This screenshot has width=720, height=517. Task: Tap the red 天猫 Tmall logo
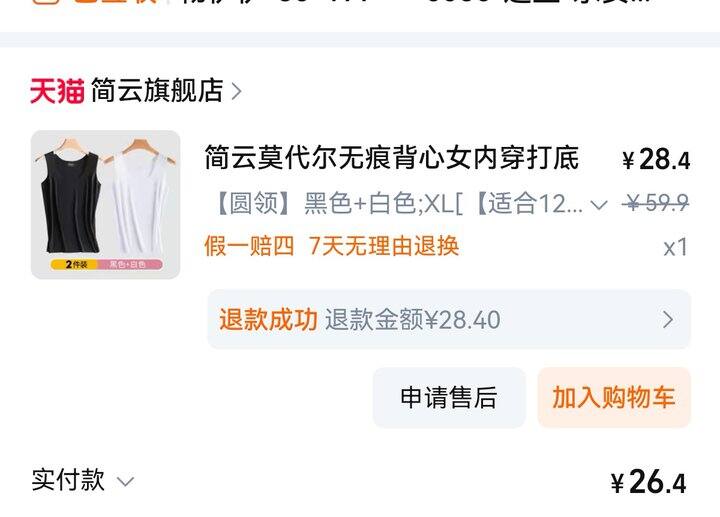coord(57,90)
